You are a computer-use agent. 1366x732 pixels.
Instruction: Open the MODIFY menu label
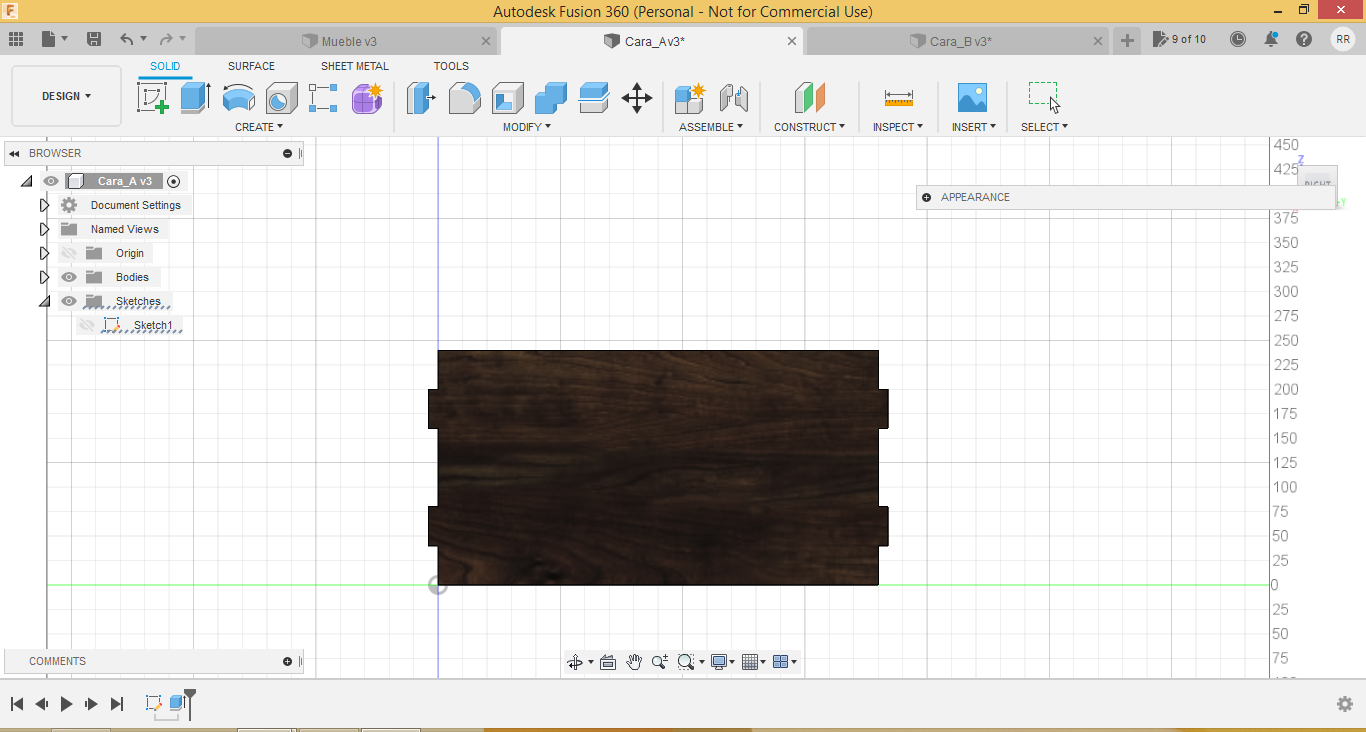click(x=526, y=127)
